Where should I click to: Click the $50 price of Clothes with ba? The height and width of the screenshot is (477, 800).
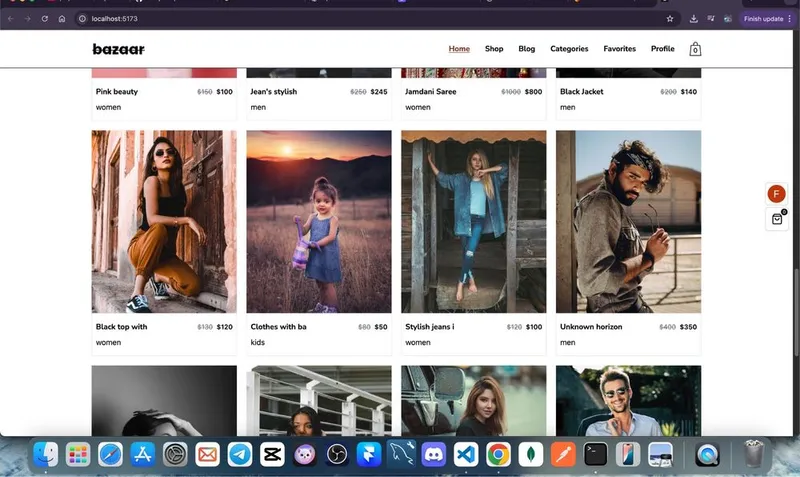(x=381, y=327)
